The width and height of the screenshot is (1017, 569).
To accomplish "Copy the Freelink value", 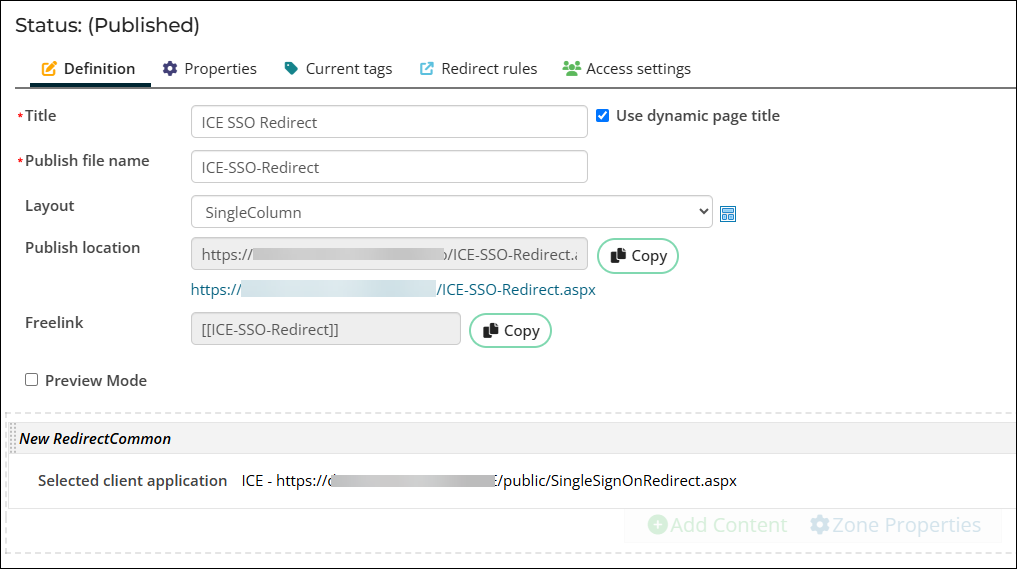I will click(510, 331).
